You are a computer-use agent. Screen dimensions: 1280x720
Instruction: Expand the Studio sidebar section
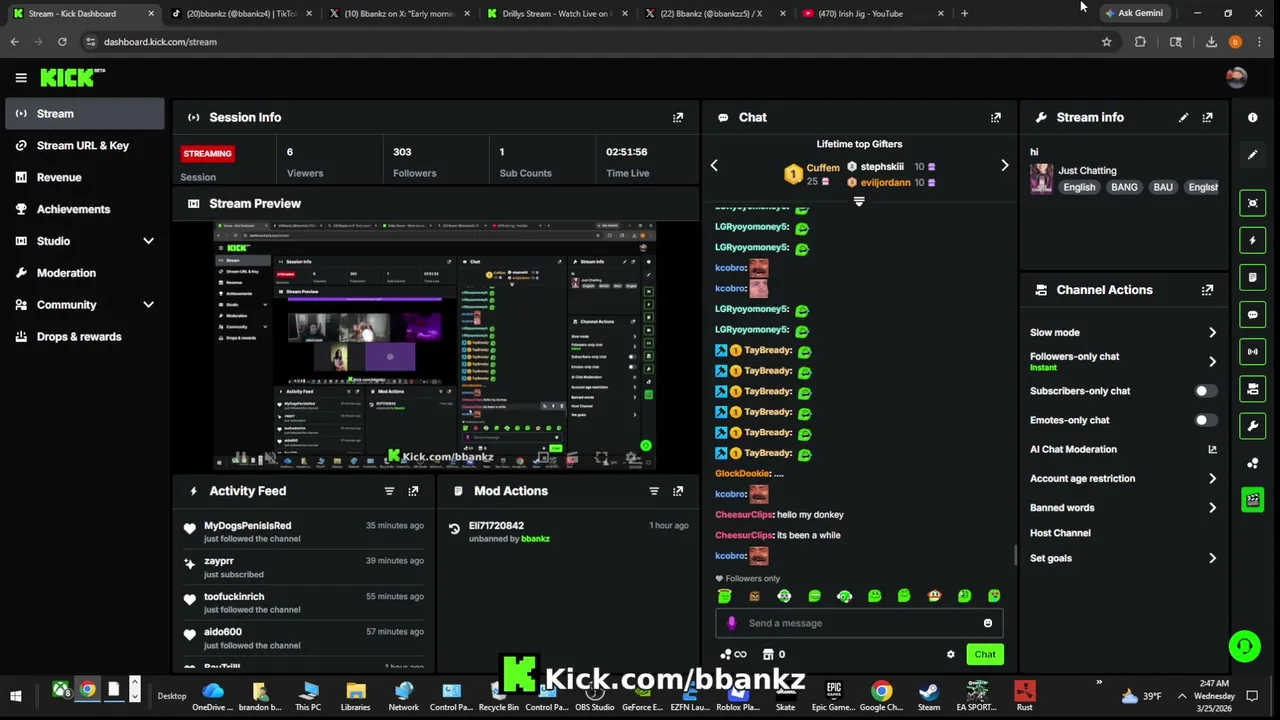coord(148,241)
